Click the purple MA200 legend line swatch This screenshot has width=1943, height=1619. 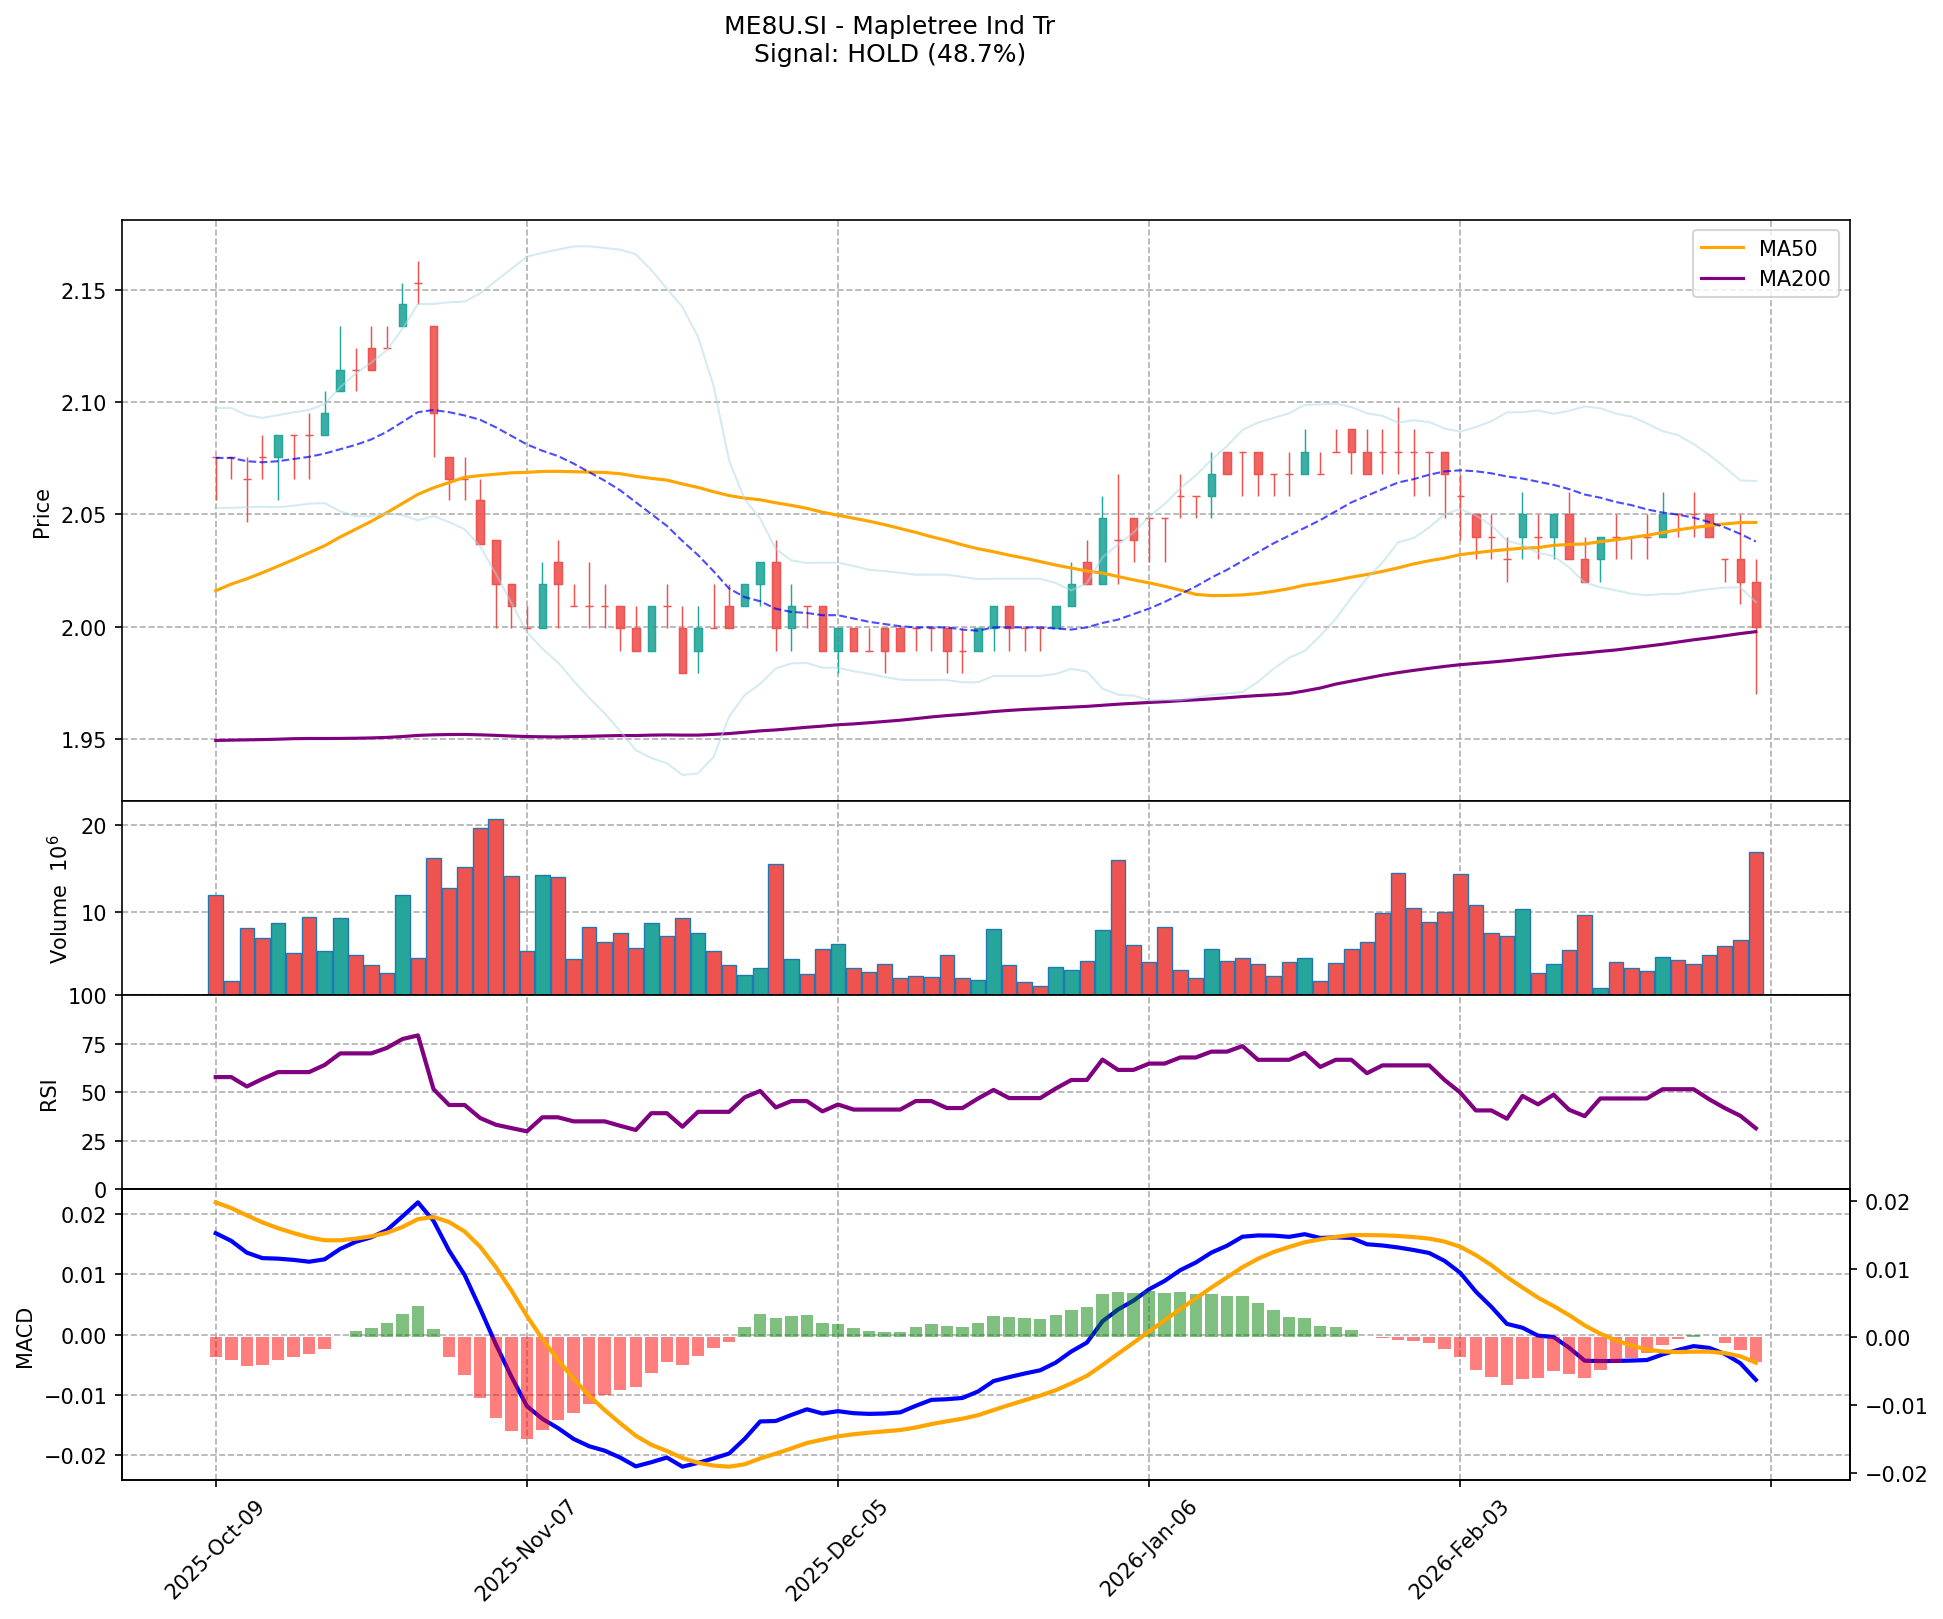tap(1724, 279)
